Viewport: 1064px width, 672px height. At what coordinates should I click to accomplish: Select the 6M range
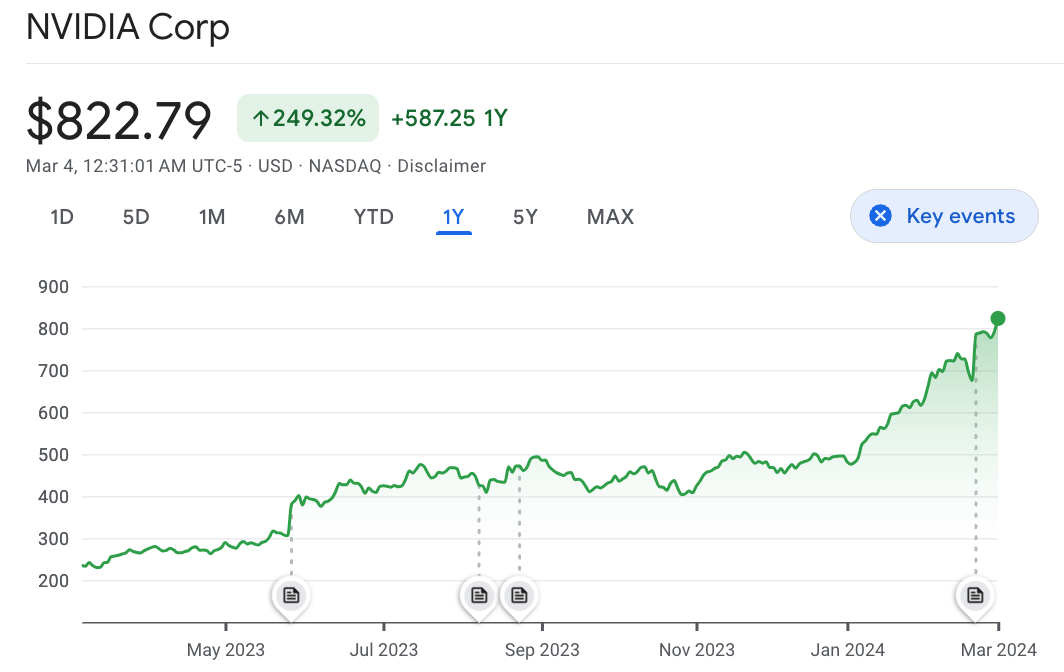coord(290,216)
